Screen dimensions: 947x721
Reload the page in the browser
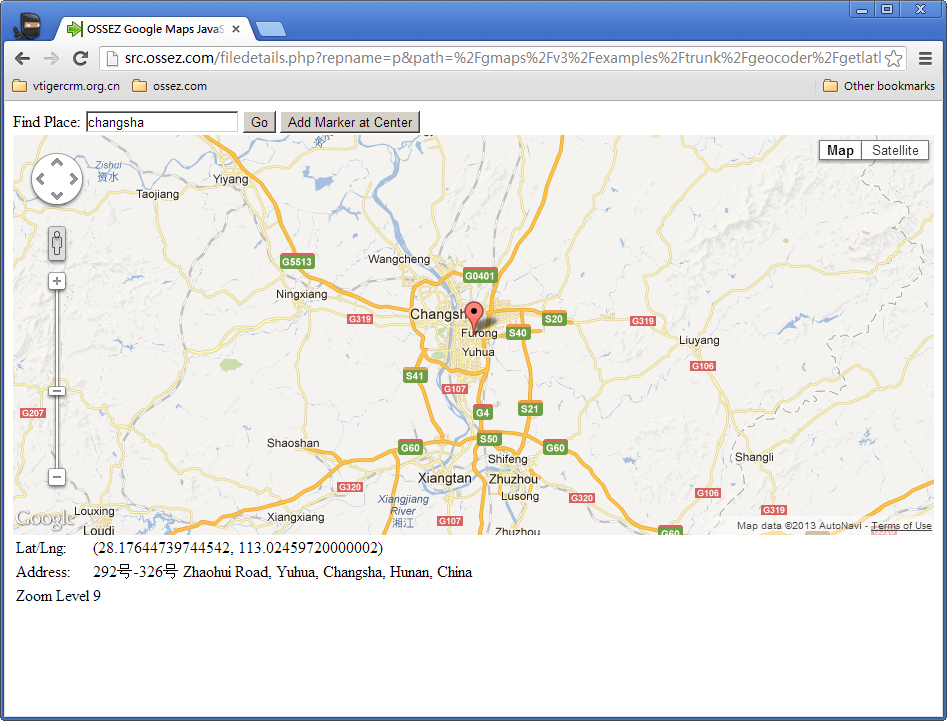(x=81, y=58)
